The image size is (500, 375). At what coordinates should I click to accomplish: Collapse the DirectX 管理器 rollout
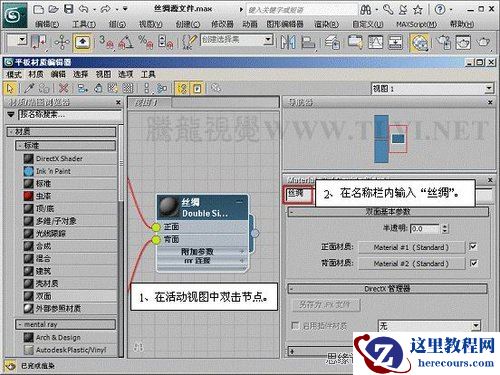[x=388, y=289]
